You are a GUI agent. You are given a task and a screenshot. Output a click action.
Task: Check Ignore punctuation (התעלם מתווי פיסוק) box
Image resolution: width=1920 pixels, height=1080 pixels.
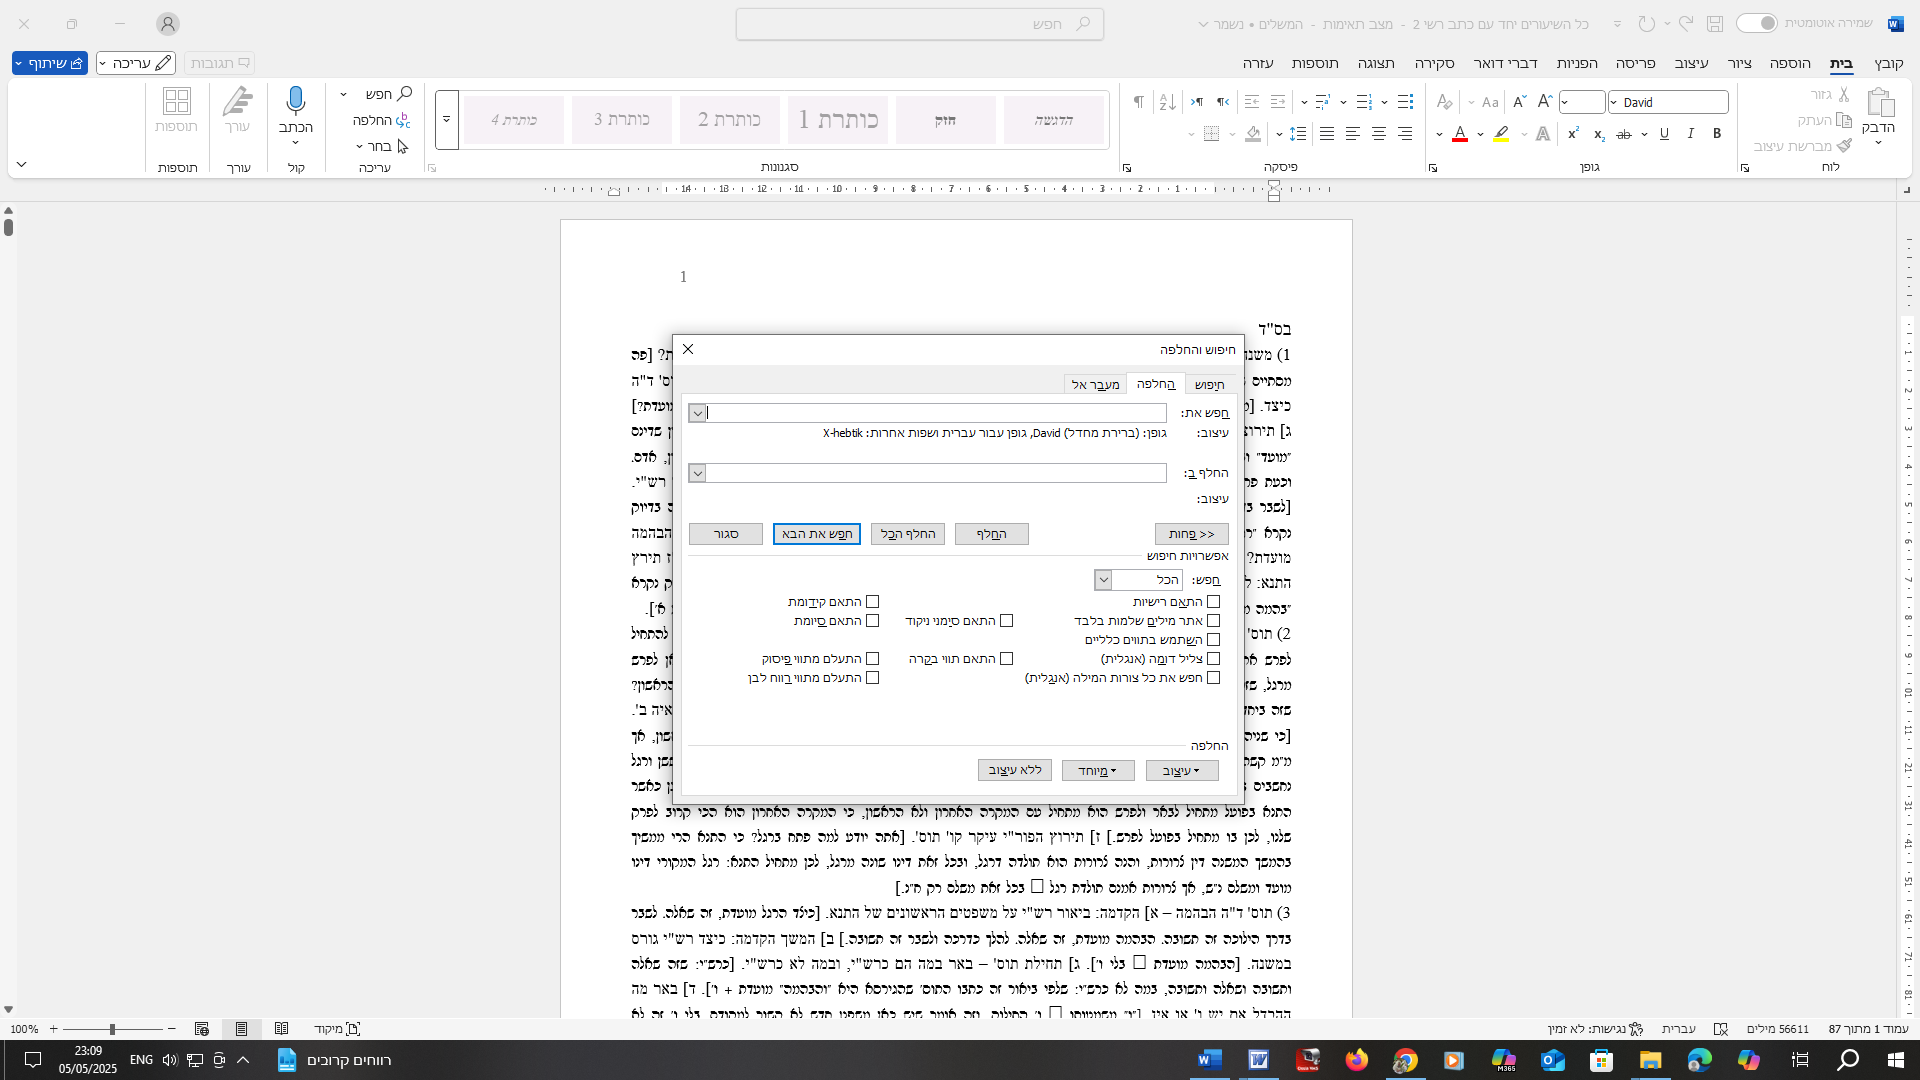pyautogui.click(x=872, y=659)
